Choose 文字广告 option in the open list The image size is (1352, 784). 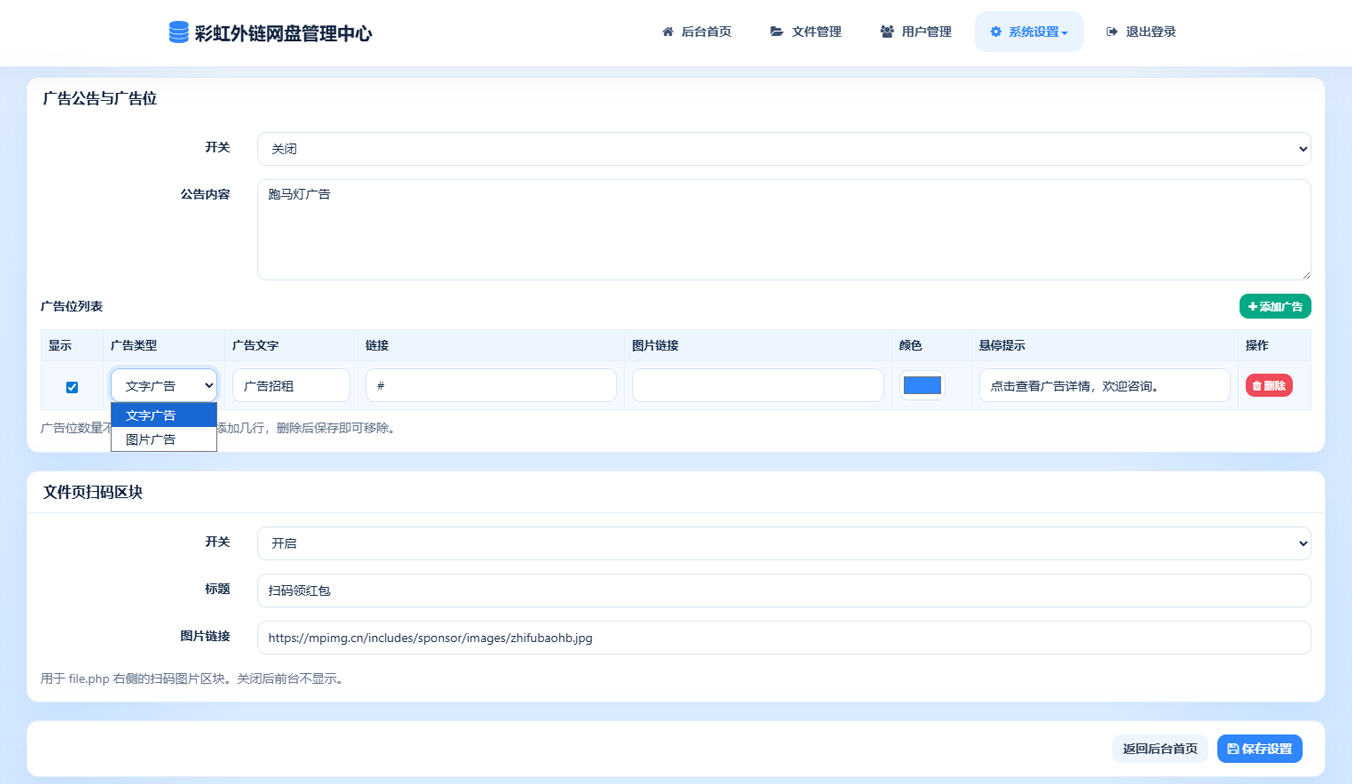point(164,415)
